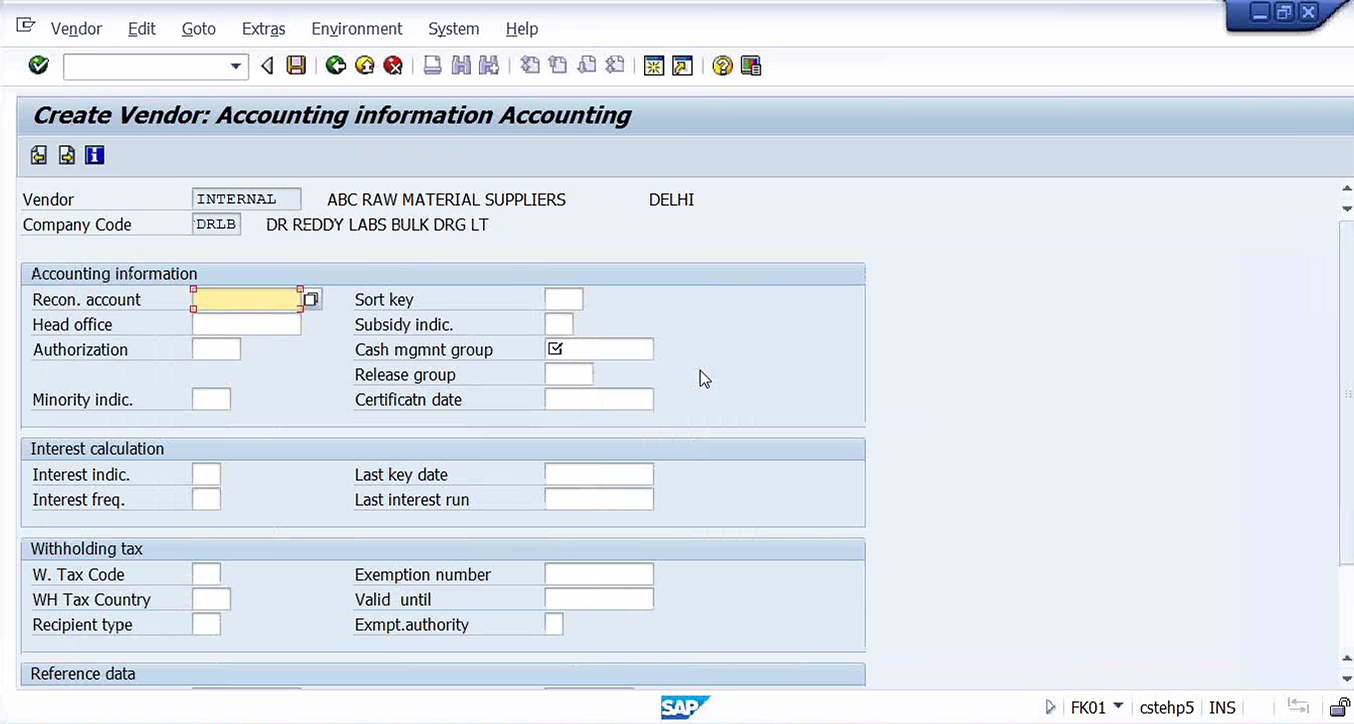The image size is (1354, 724).
Task: Click the Sort key input field
Action: (564, 299)
